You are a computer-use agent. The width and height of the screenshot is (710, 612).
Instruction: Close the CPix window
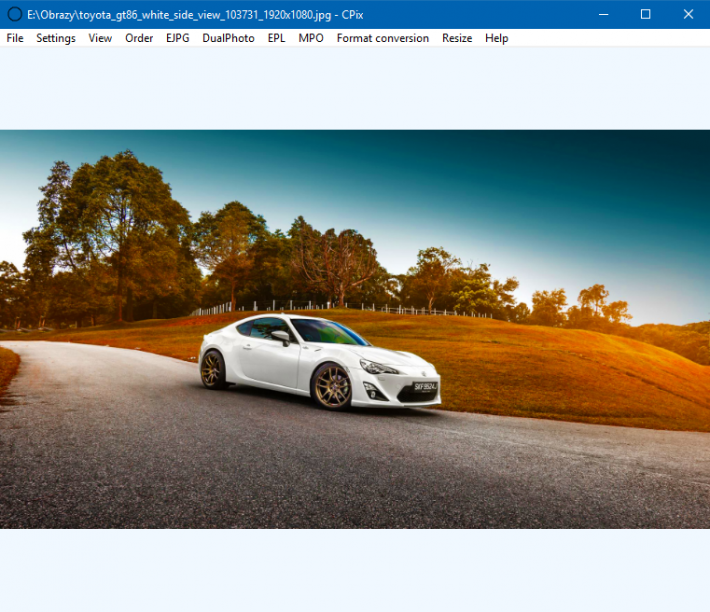[688, 14]
